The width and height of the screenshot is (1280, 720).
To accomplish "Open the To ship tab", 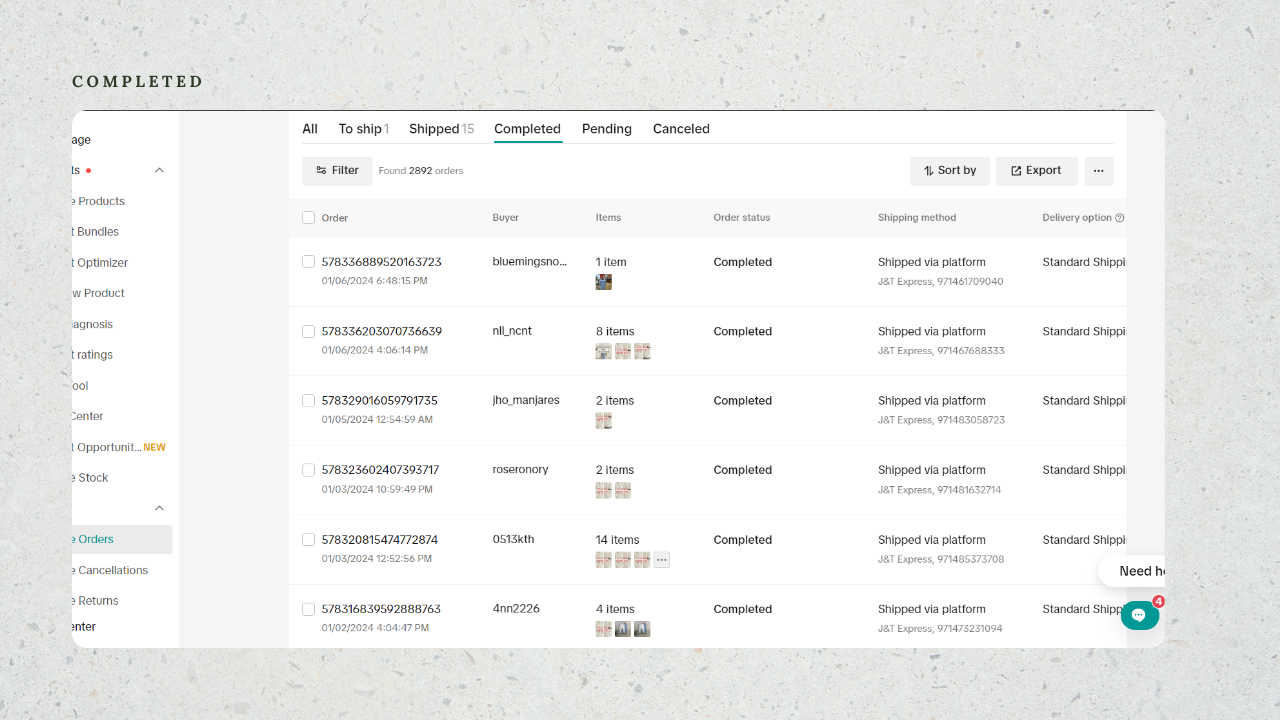I will pos(364,129).
